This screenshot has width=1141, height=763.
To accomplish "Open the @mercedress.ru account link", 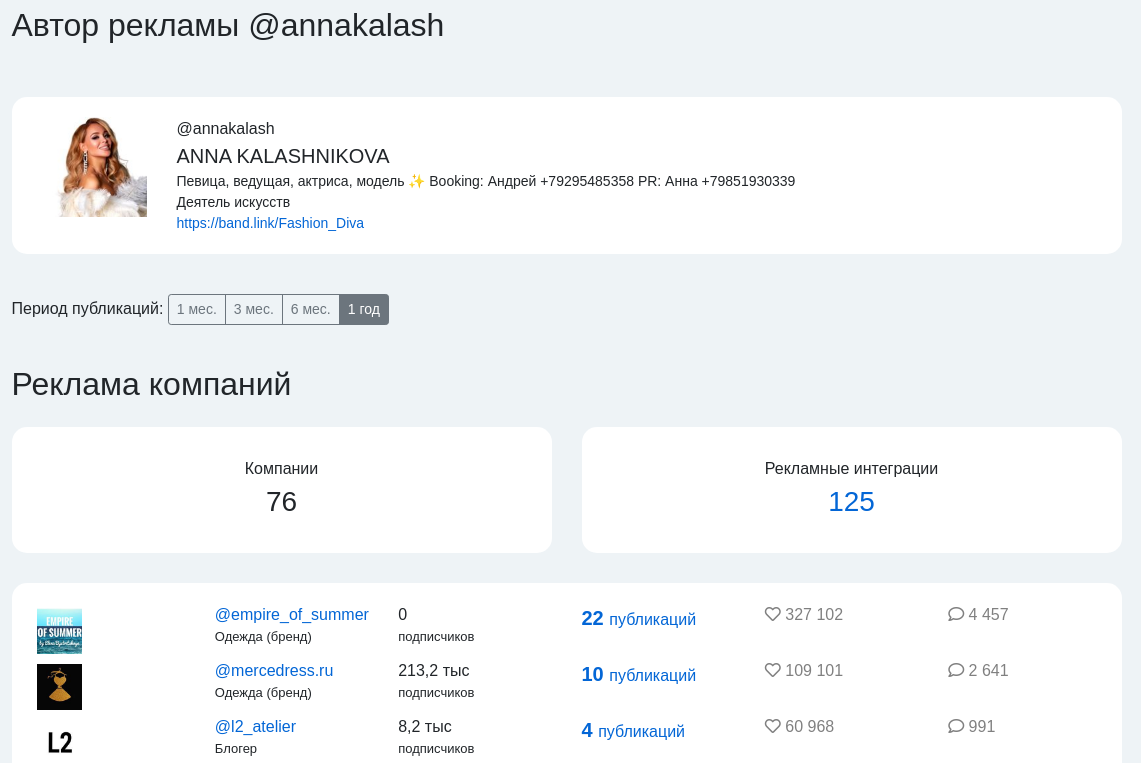I will click(x=274, y=671).
